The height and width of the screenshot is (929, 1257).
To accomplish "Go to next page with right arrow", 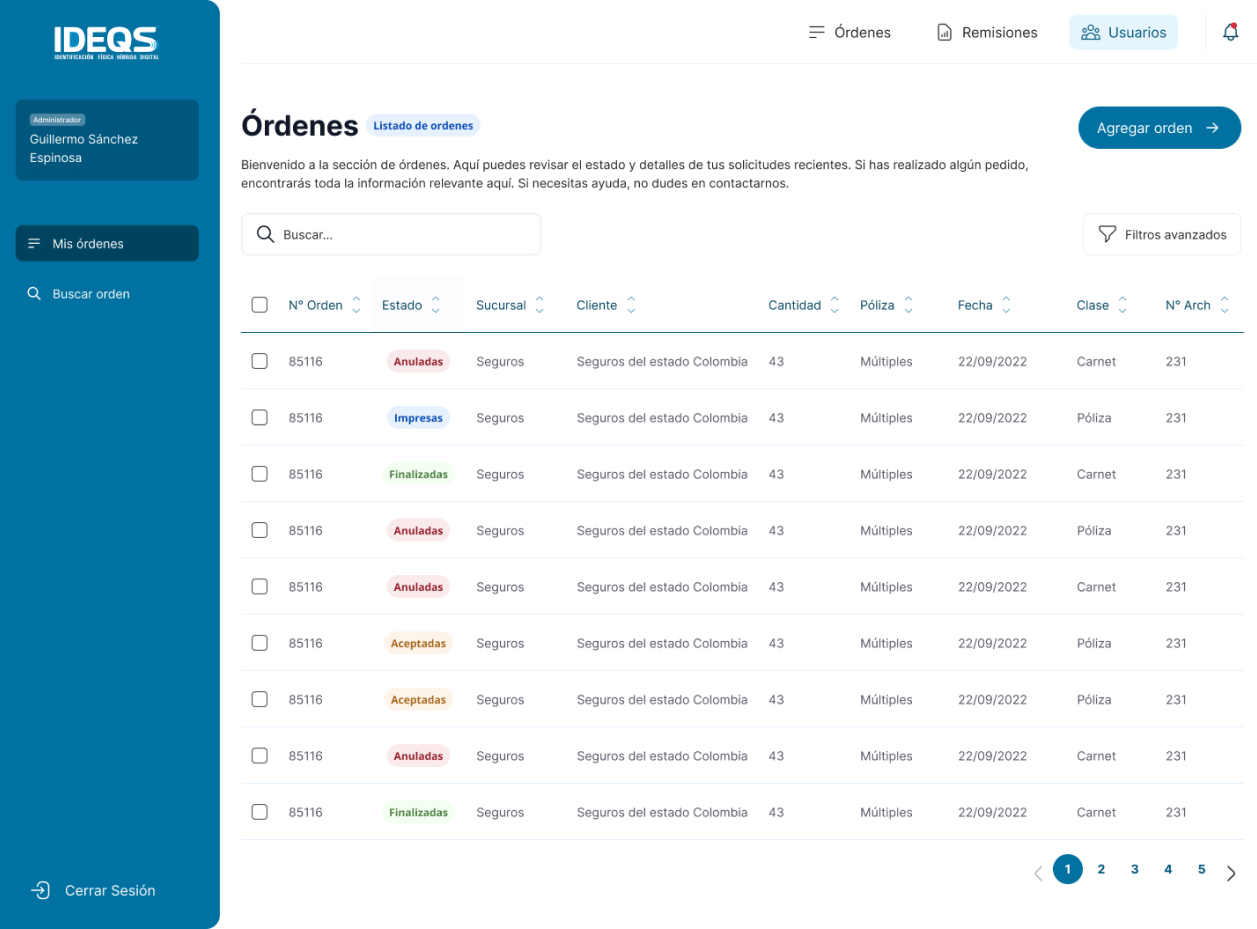I will [1231, 873].
